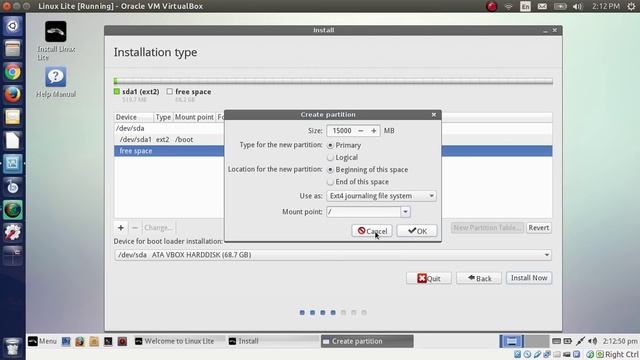Open the workspace switcher in the dock
The height and width of the screenshot is (360, 640).
[13, 256]
